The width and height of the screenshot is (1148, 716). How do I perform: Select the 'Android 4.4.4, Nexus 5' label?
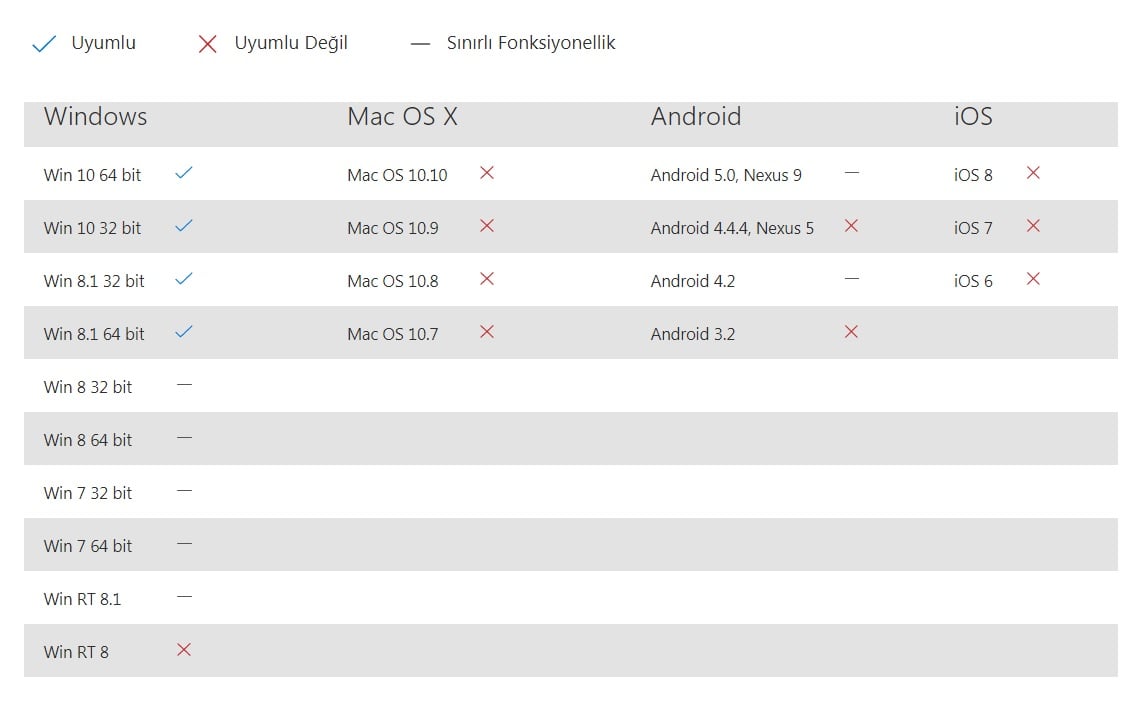(x=732, y=228)
